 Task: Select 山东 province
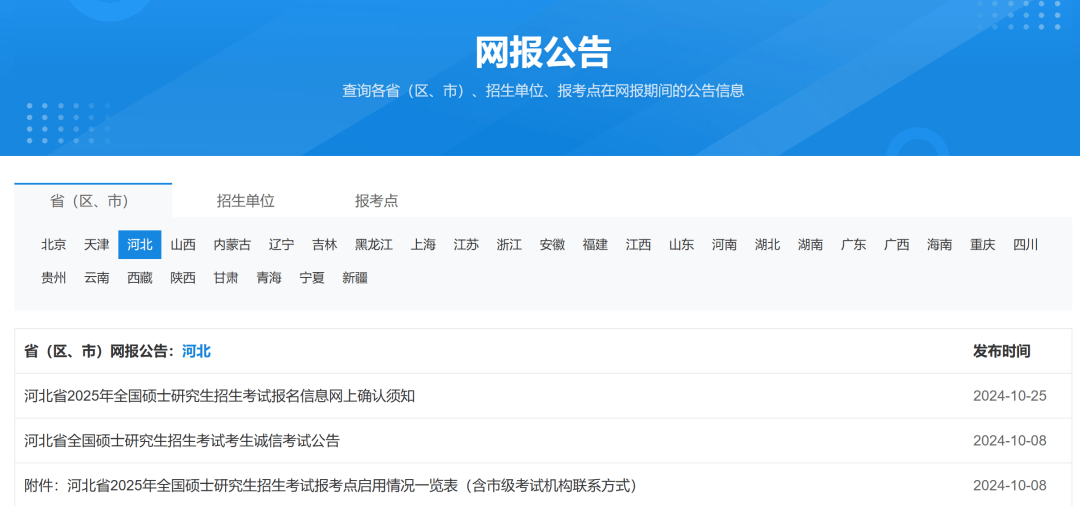[681, 244]
